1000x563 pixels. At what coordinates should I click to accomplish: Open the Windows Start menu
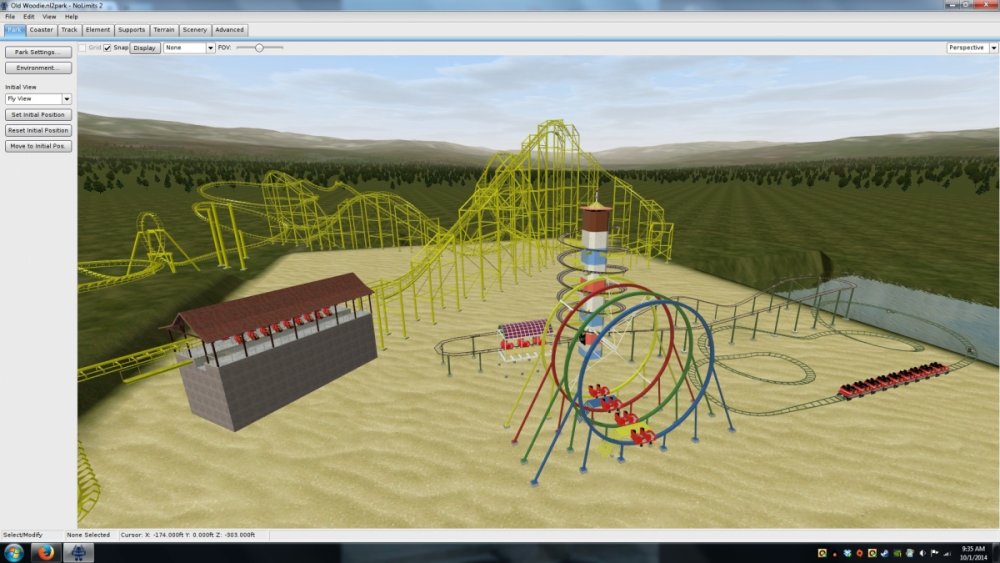pos(14,553)
